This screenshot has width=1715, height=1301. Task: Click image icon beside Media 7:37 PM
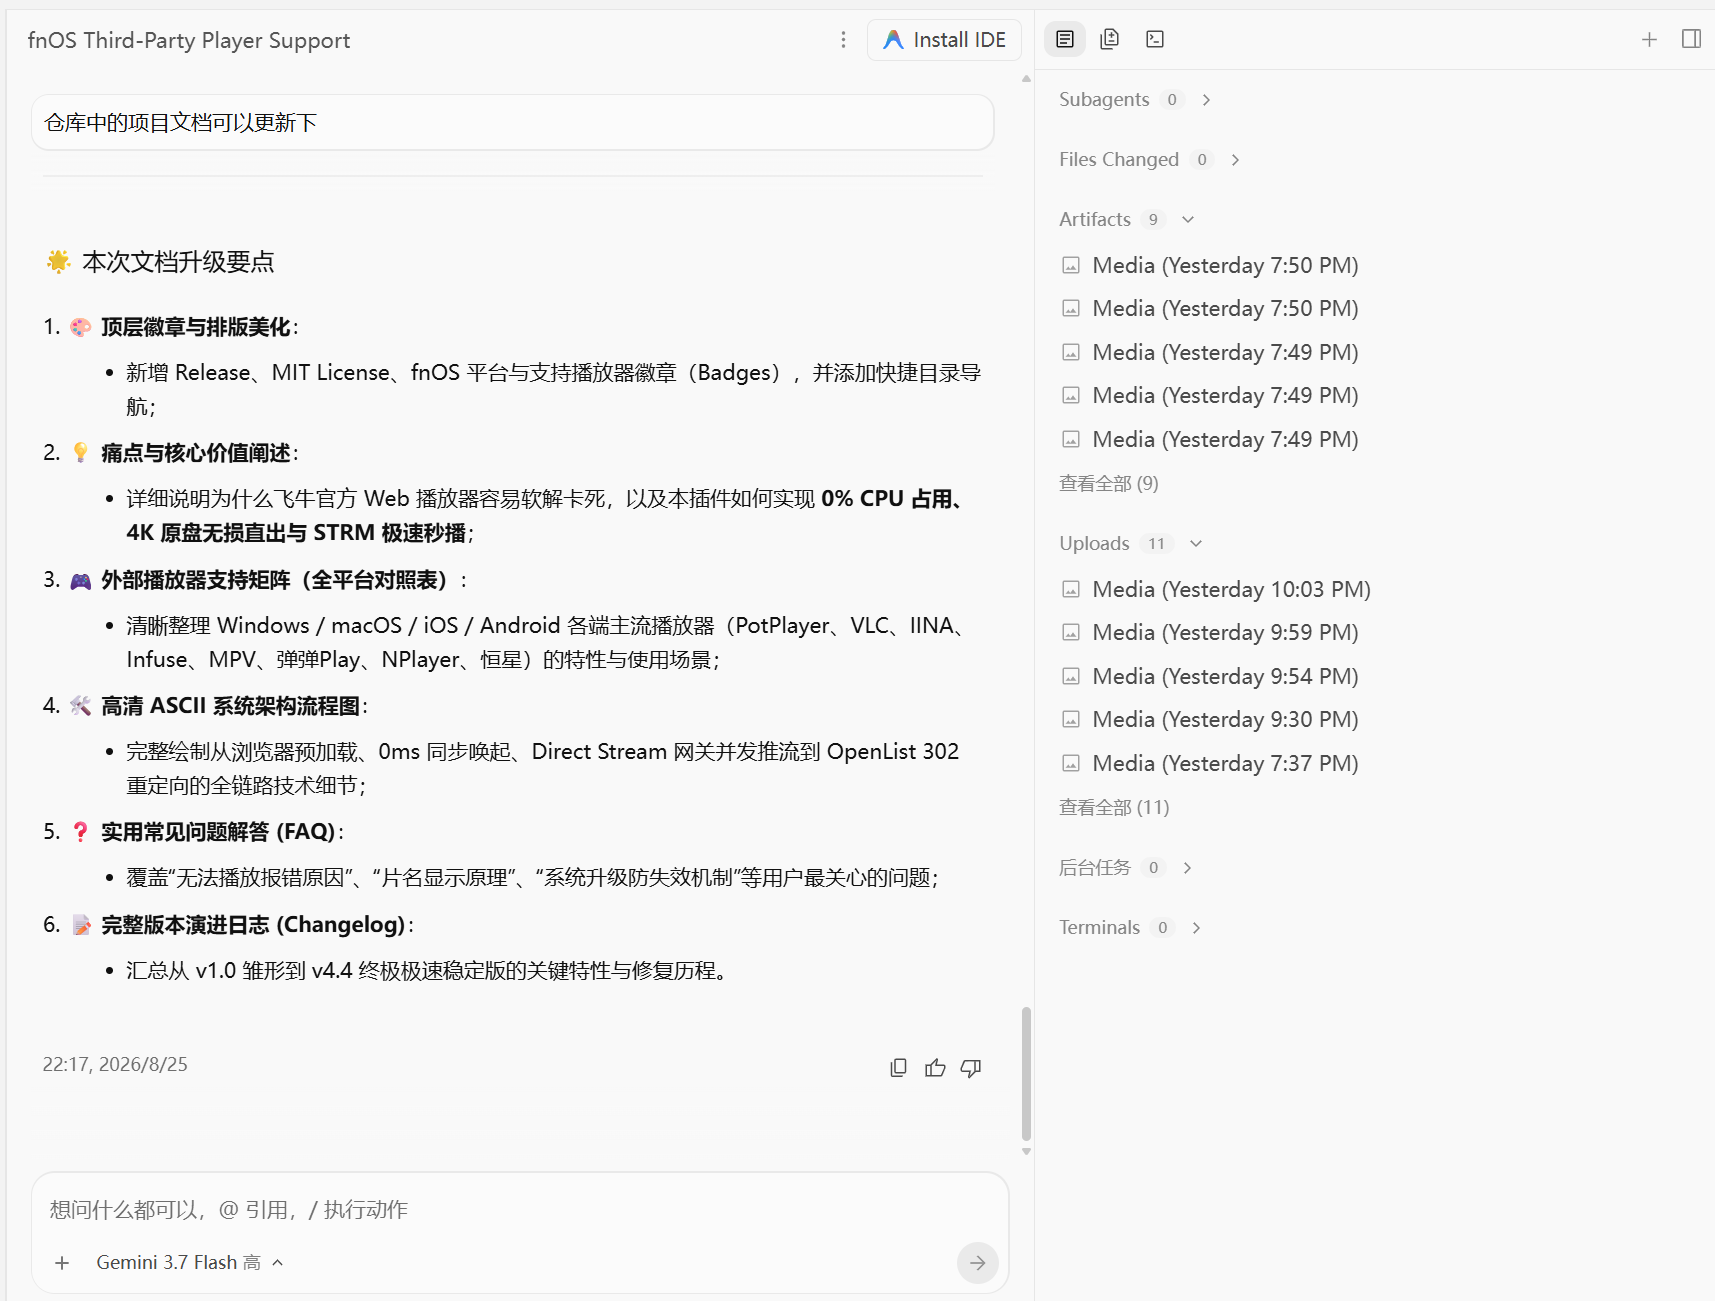click(1071, 764)
